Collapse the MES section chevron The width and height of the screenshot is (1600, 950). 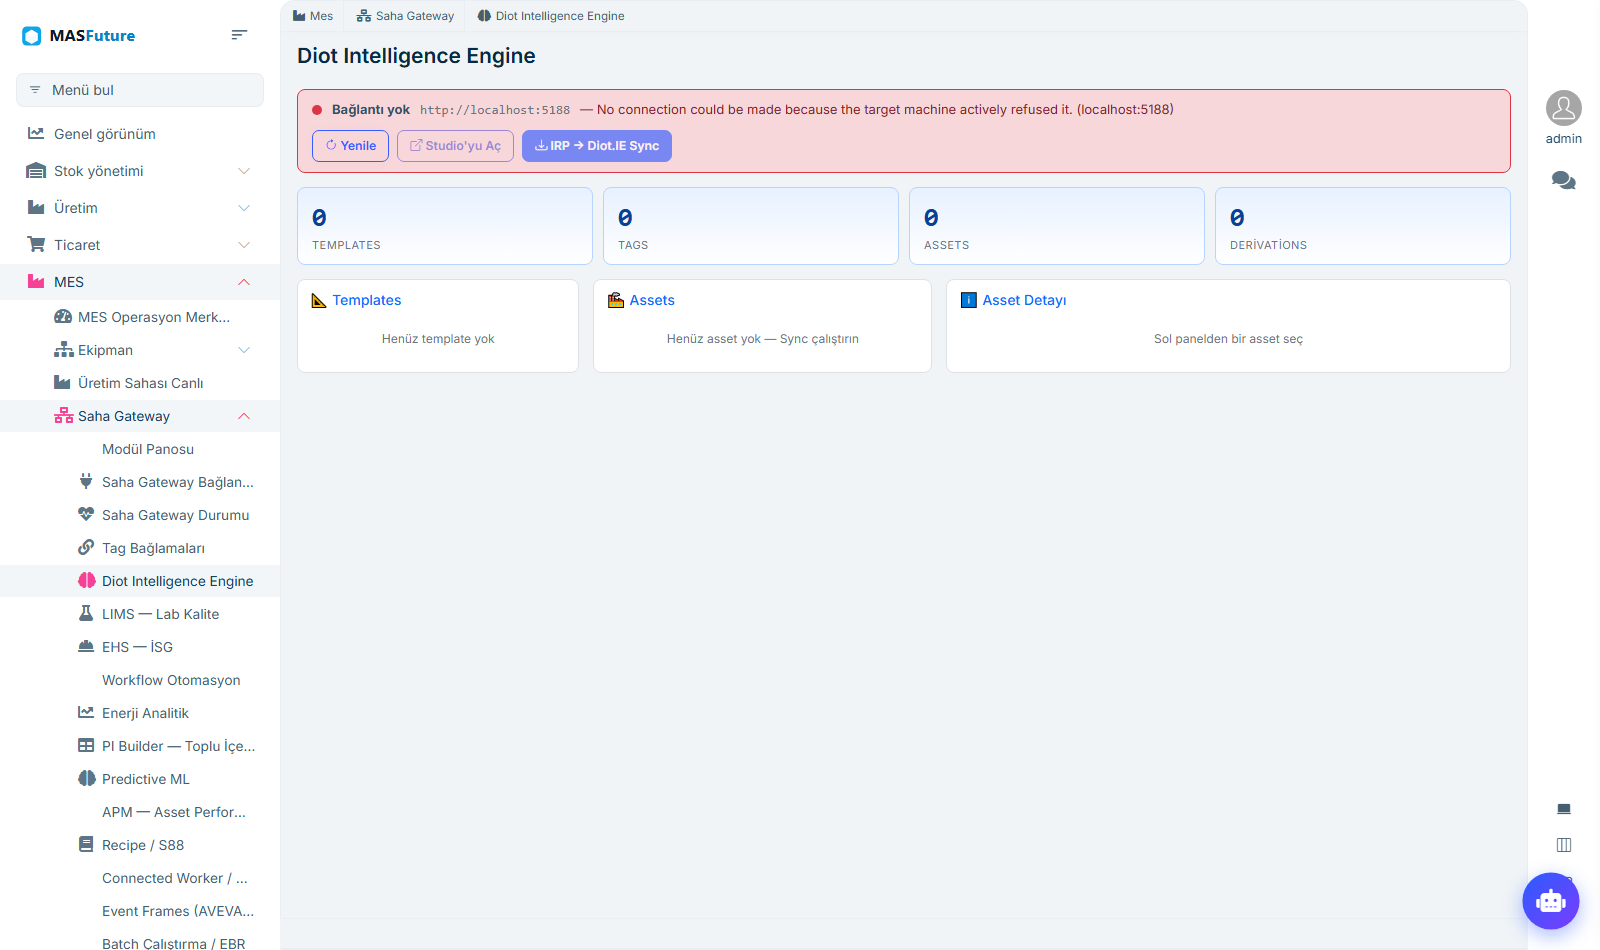(x=244, y=282)
